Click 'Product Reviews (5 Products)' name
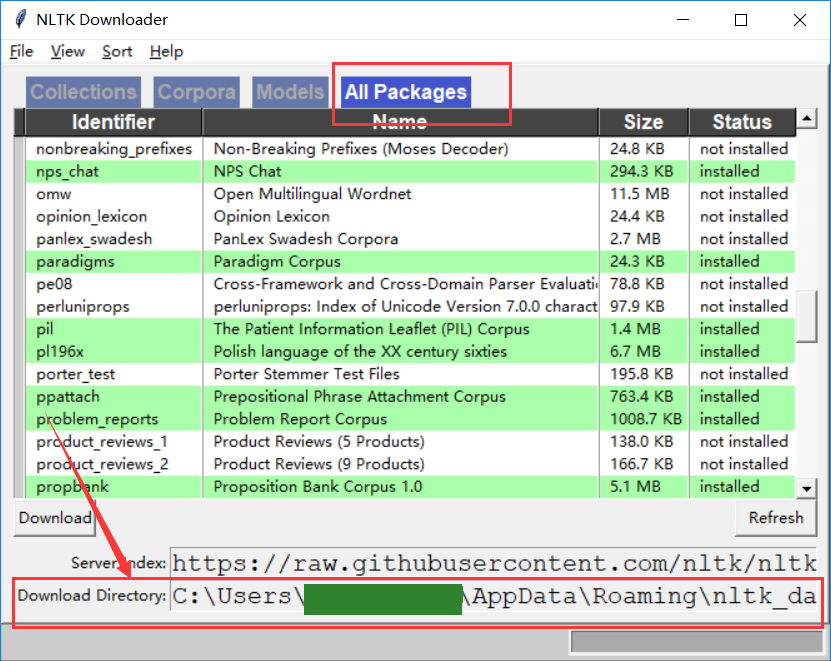This screenshot has width=831, height=661. 319,442
